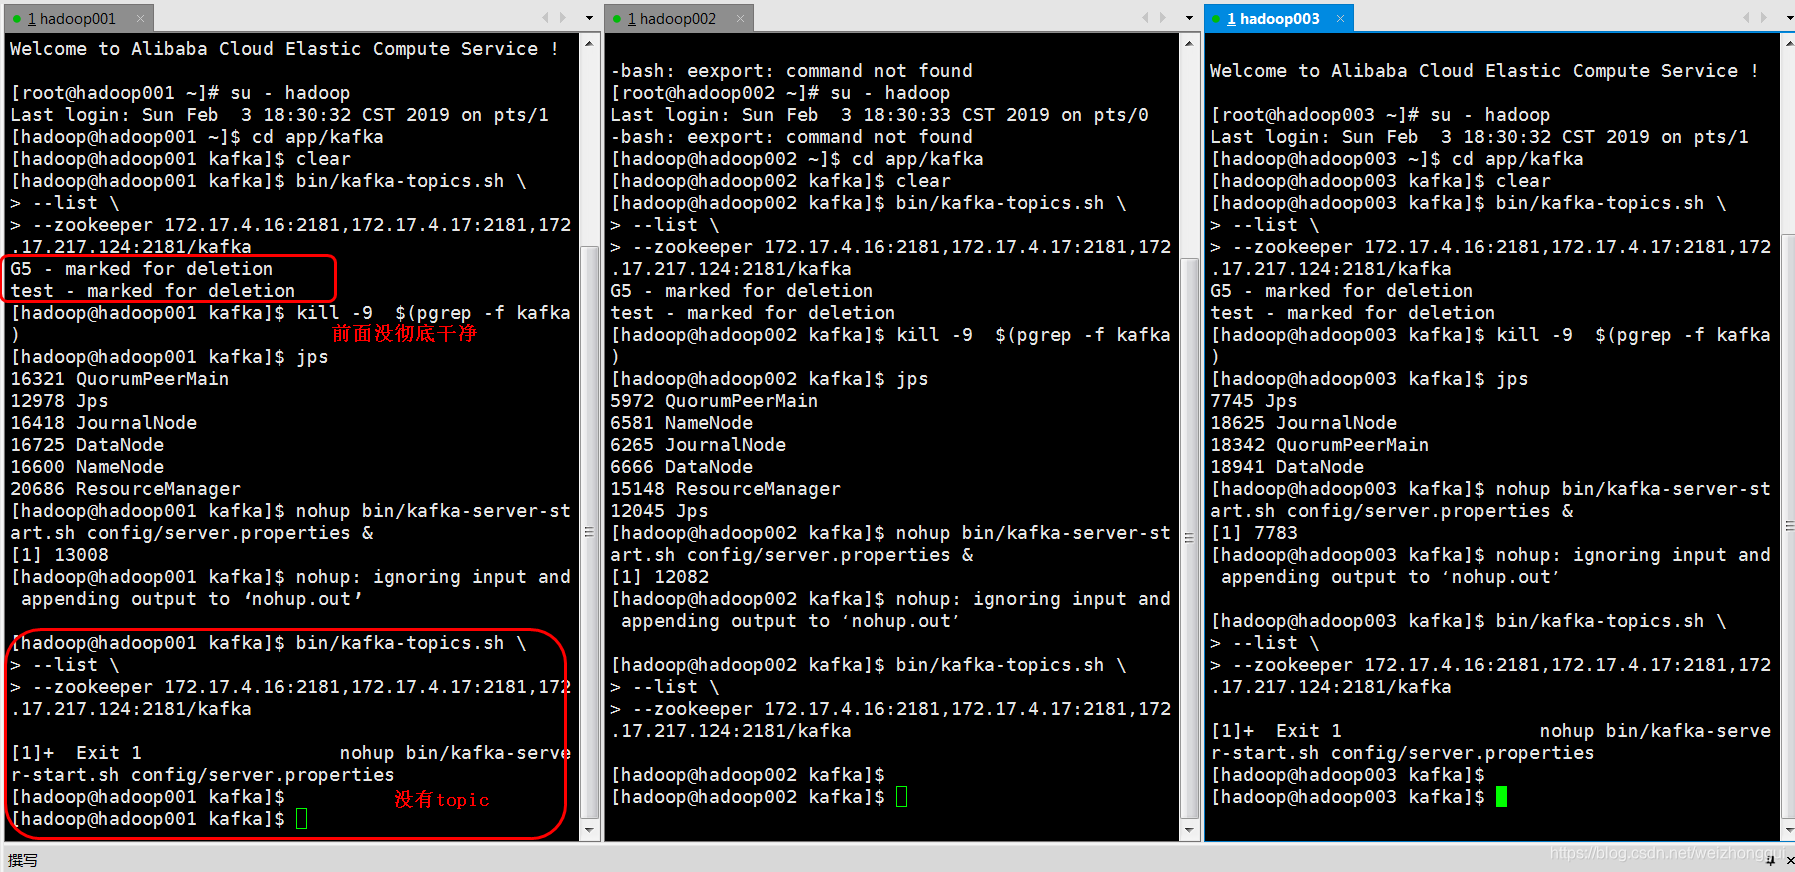Click the hadoop003 vertical scrollbar thumb
Image resolution: width=1795 pixels, height=872 pixels.
click(1788, 526)
